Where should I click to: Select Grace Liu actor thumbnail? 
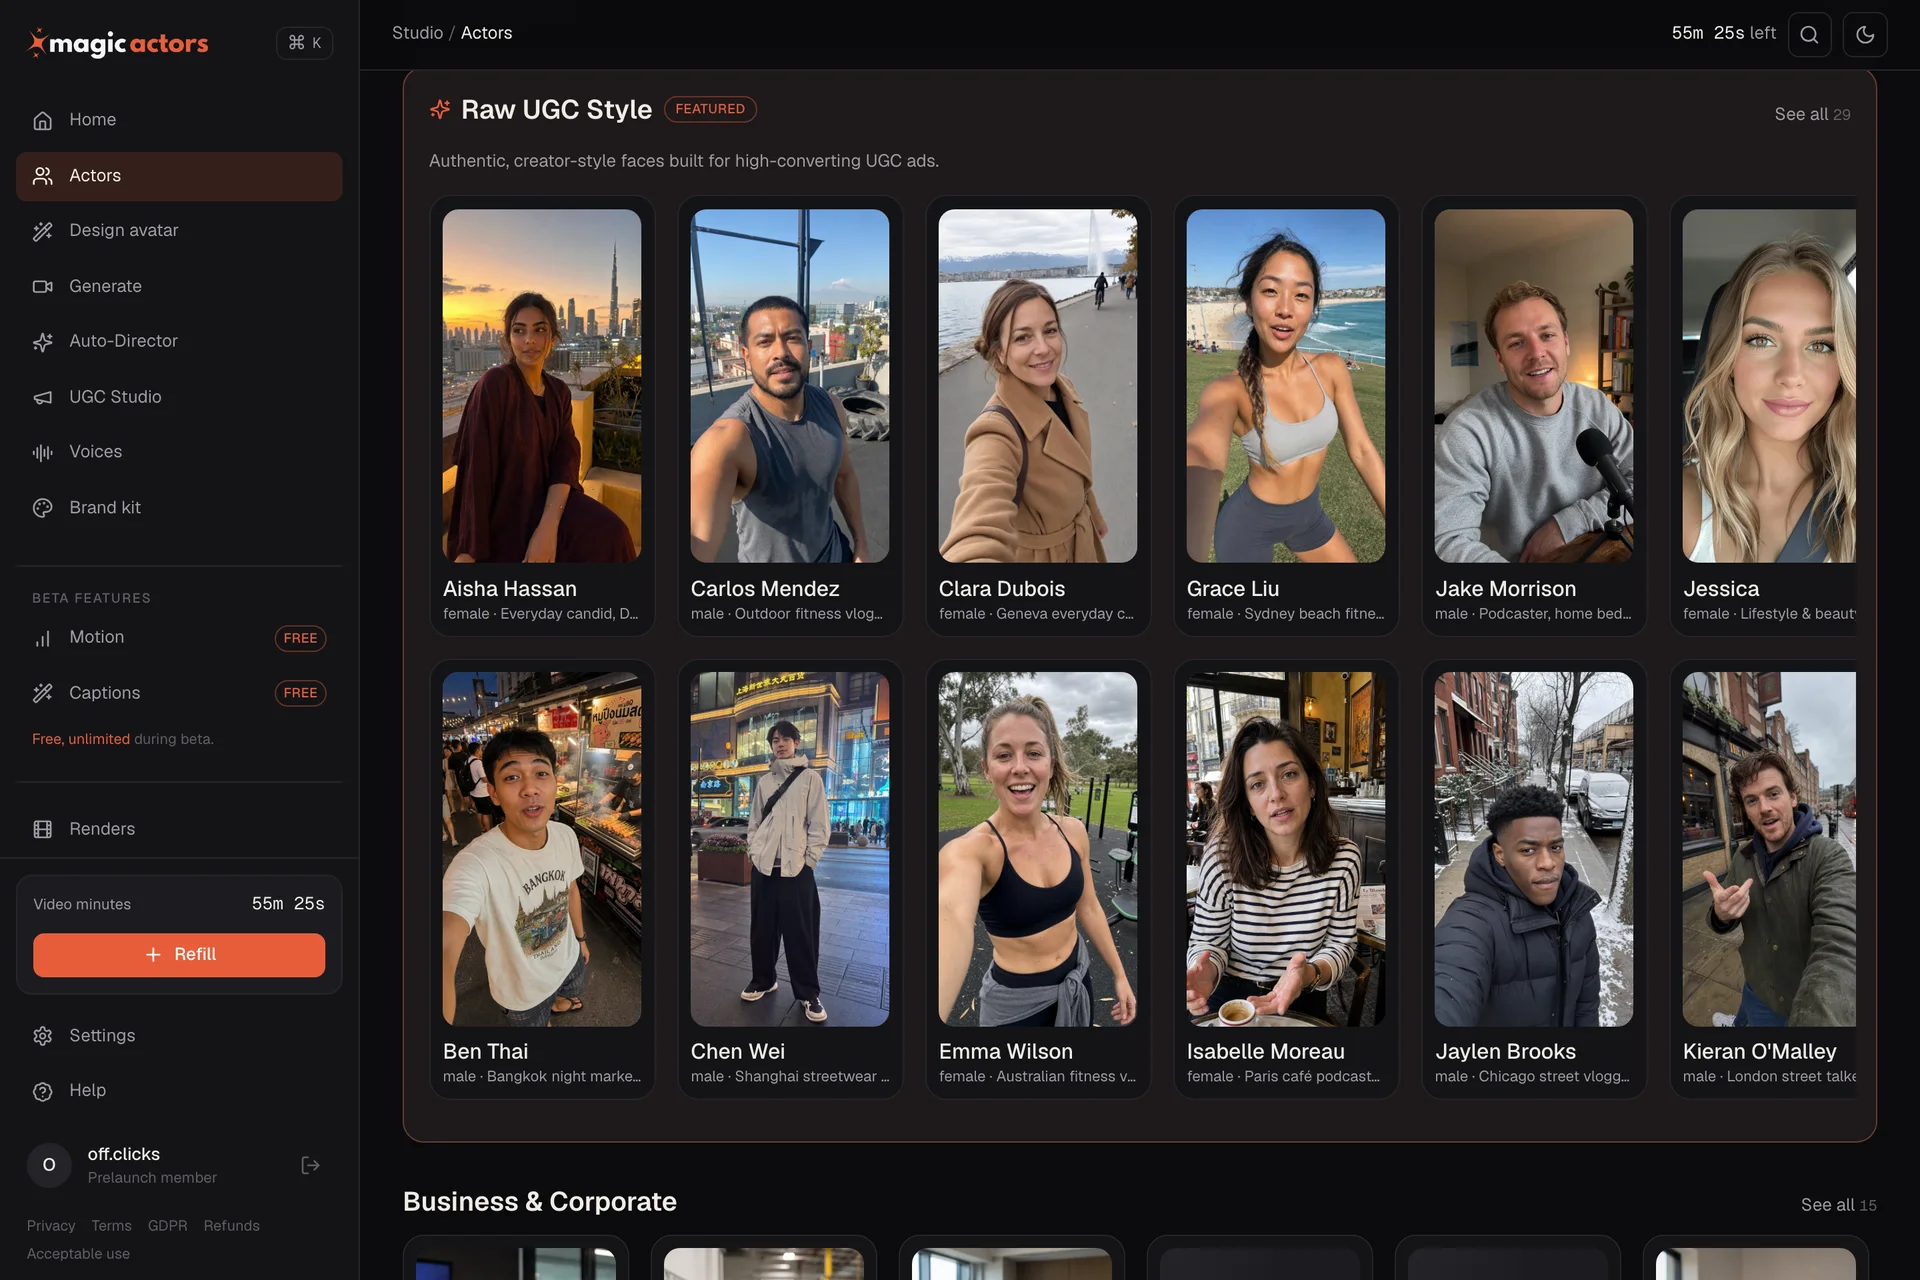(1285, 386)
